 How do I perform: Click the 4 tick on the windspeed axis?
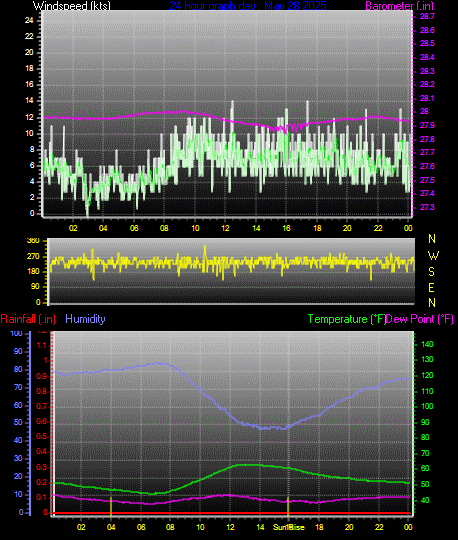(x=32, y=181)
